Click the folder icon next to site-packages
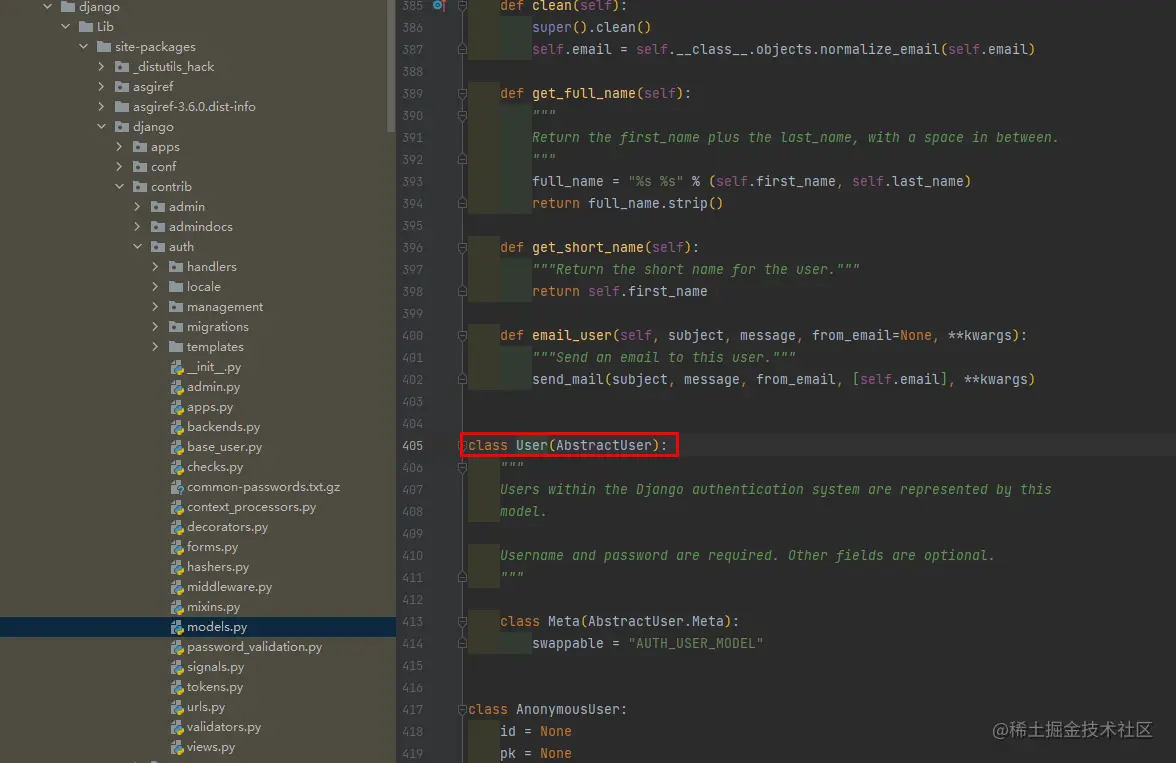 click(x=104, y=47)
